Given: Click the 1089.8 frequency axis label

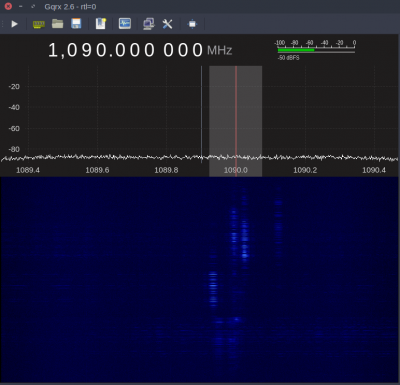Looking at the screenshot, I should (166, 170).
